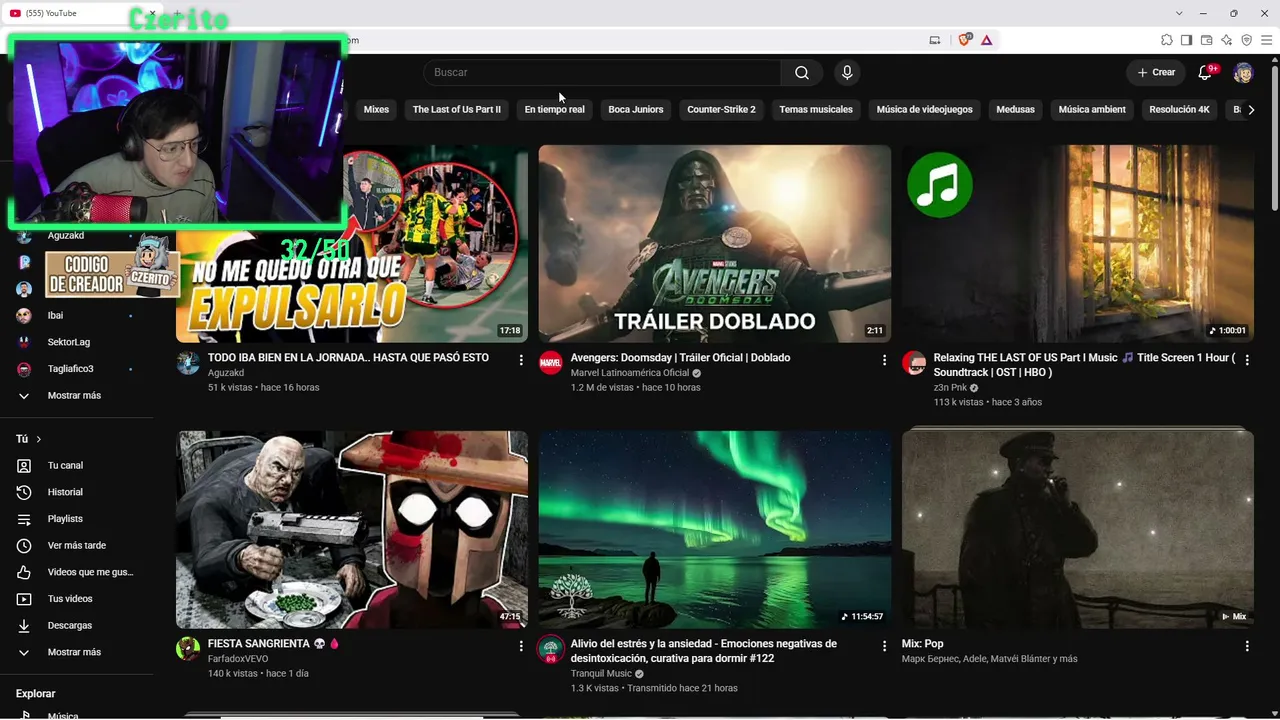1280x720 pixels.
Task: Play the Last of Us window soundtrack thumbnail
Action: [x=1078, y=244]
